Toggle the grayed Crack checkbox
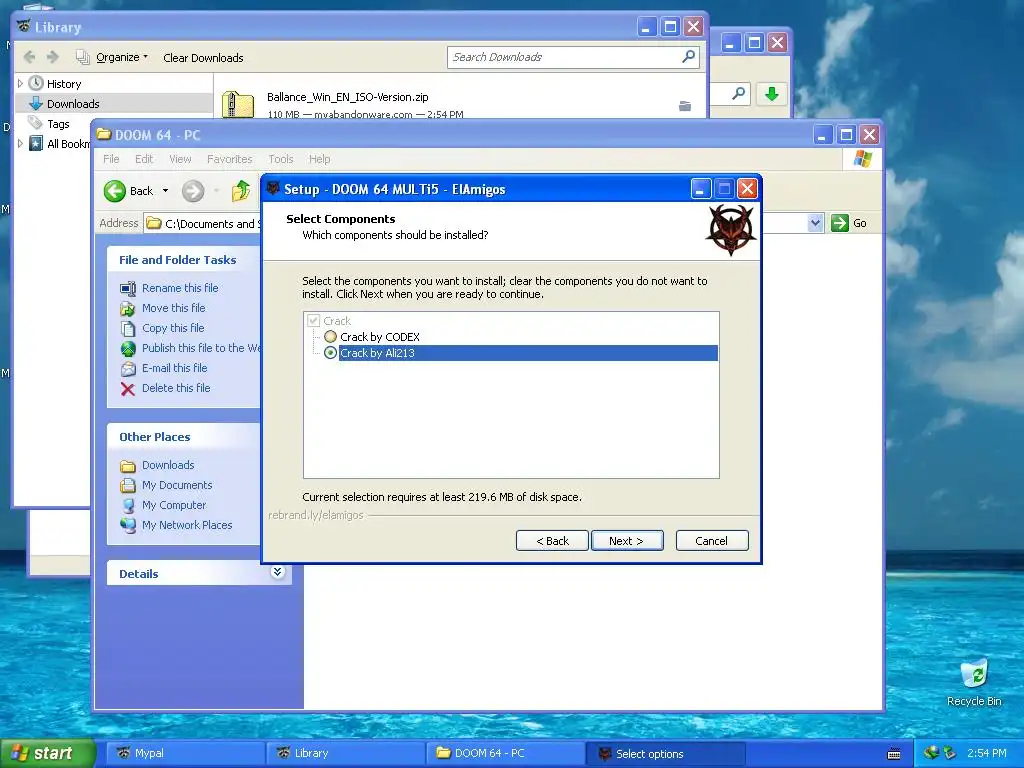 click(x=313, y=321)
